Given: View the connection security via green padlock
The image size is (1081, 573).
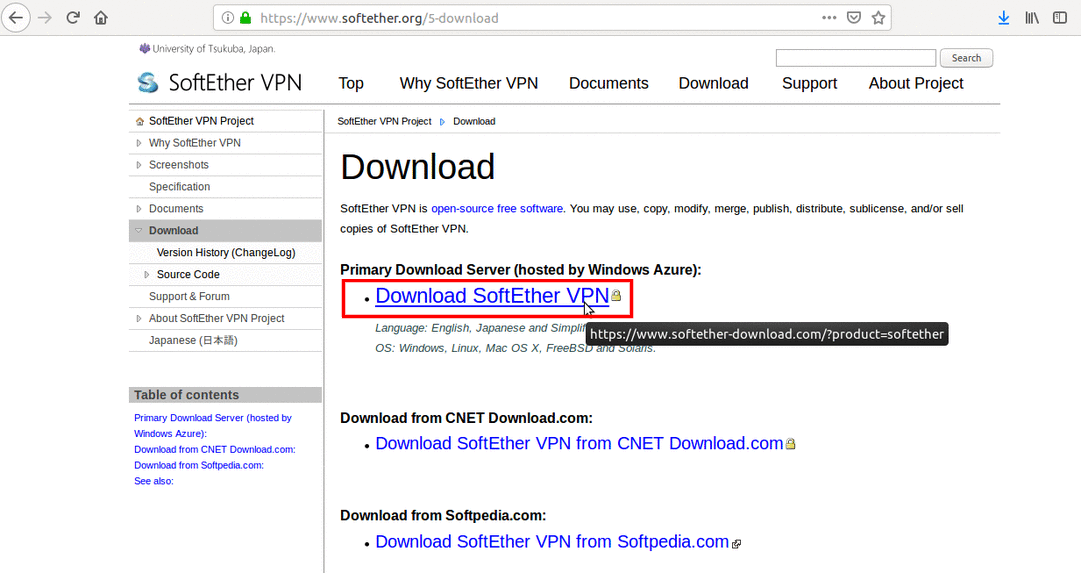Looking at the screenshot, I should tap(245, 18).
